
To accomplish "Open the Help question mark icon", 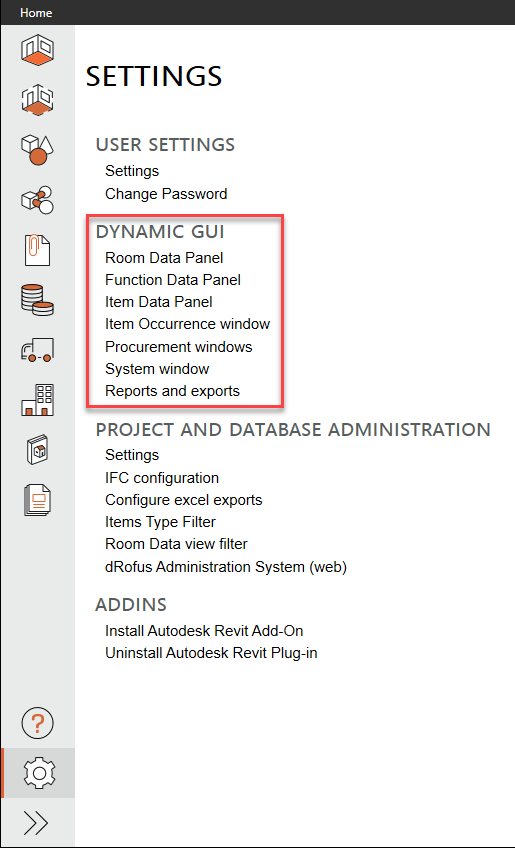I will pos(37,722).
